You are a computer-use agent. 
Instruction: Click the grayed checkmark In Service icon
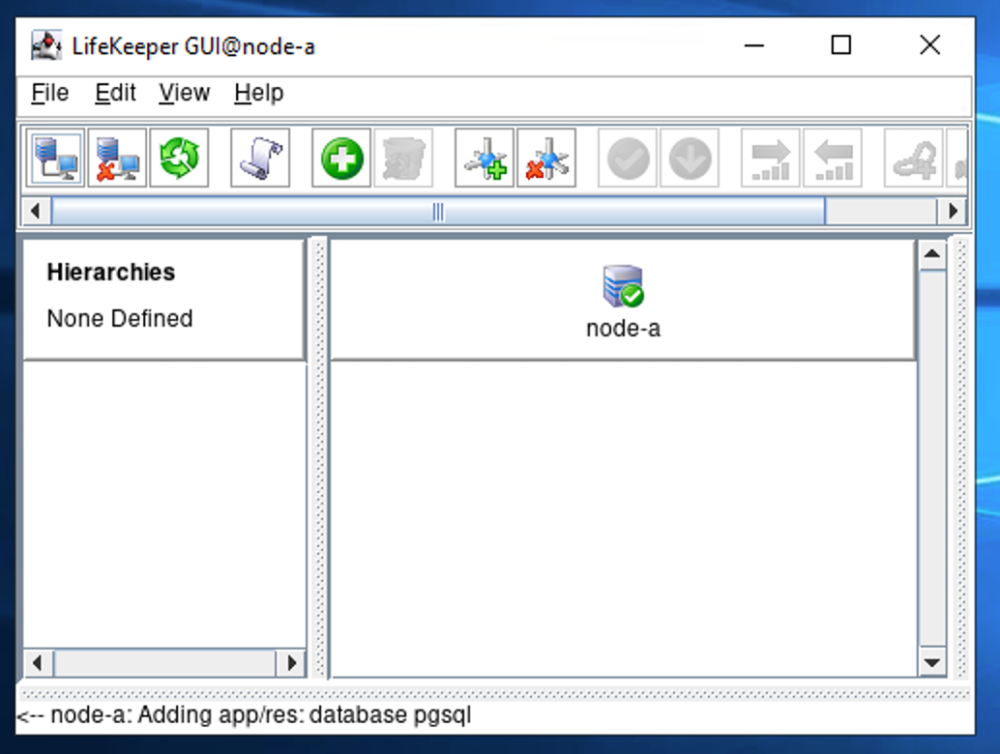(x=628, y=158)
